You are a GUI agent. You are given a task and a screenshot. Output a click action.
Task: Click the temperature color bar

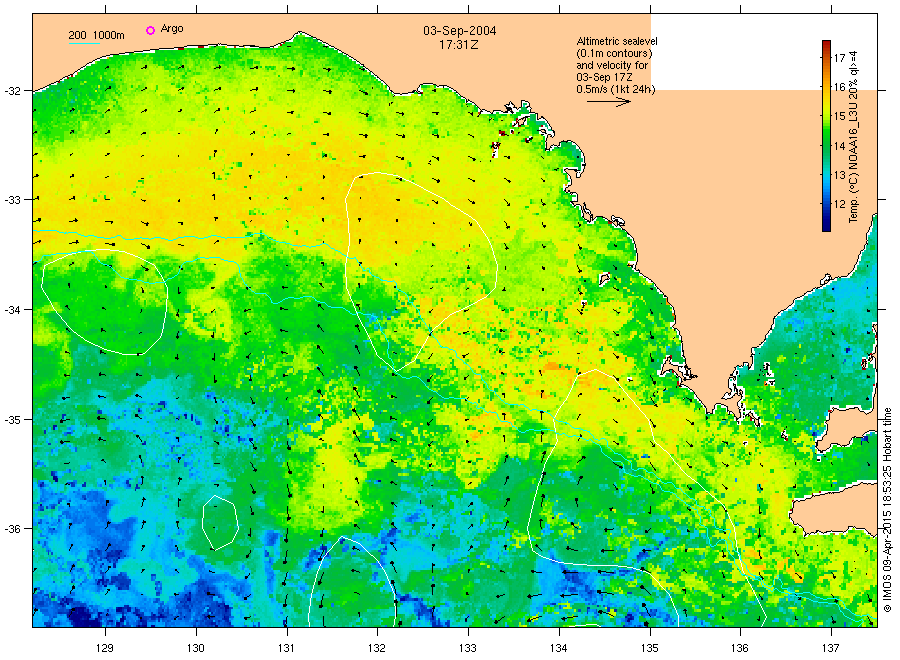tap(826, 136)
